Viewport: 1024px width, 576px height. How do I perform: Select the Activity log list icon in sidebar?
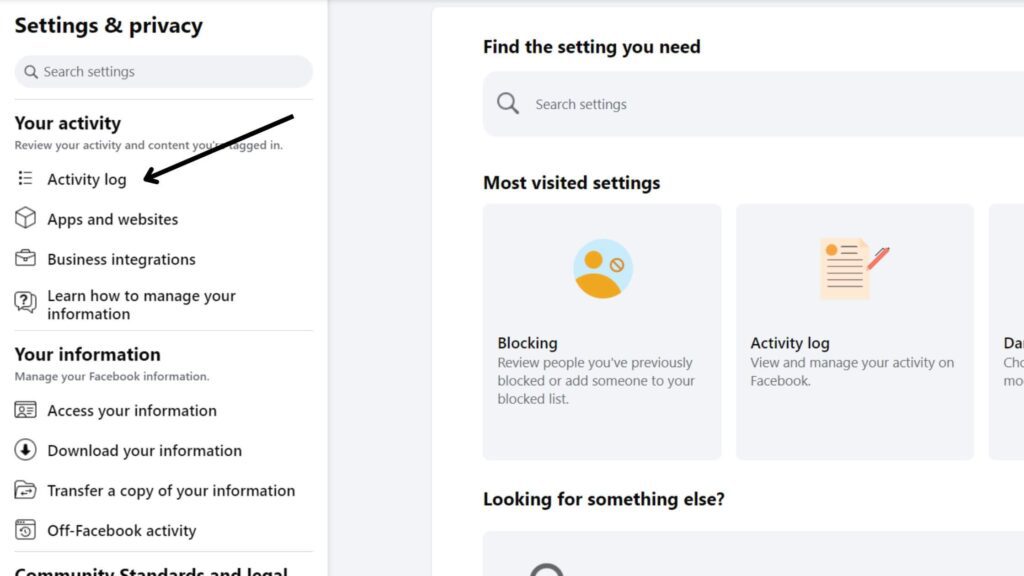(x=24, y=178)
